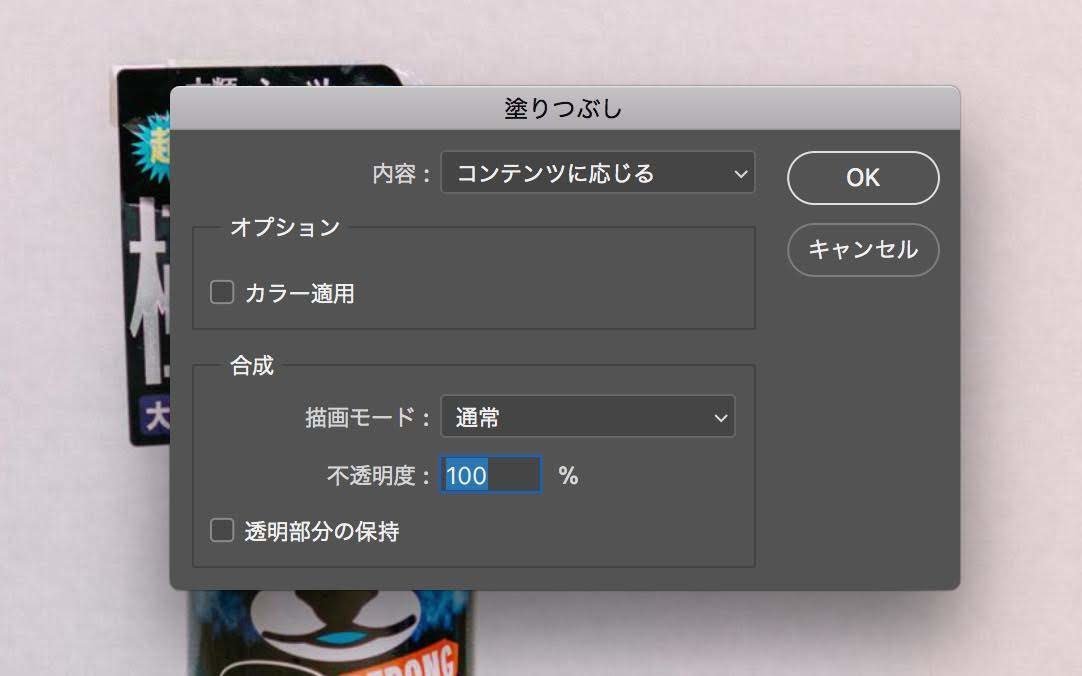The width and height of the screenshot is (1082, 676).
Task: Click the オプション group heading
Action: (x=285, y=227)
